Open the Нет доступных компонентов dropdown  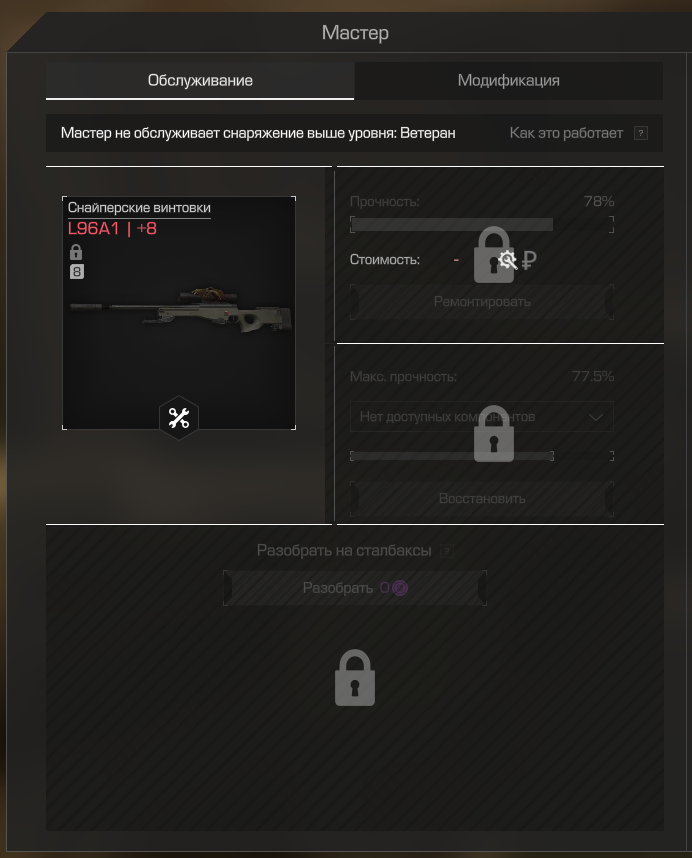coord(481,417)
